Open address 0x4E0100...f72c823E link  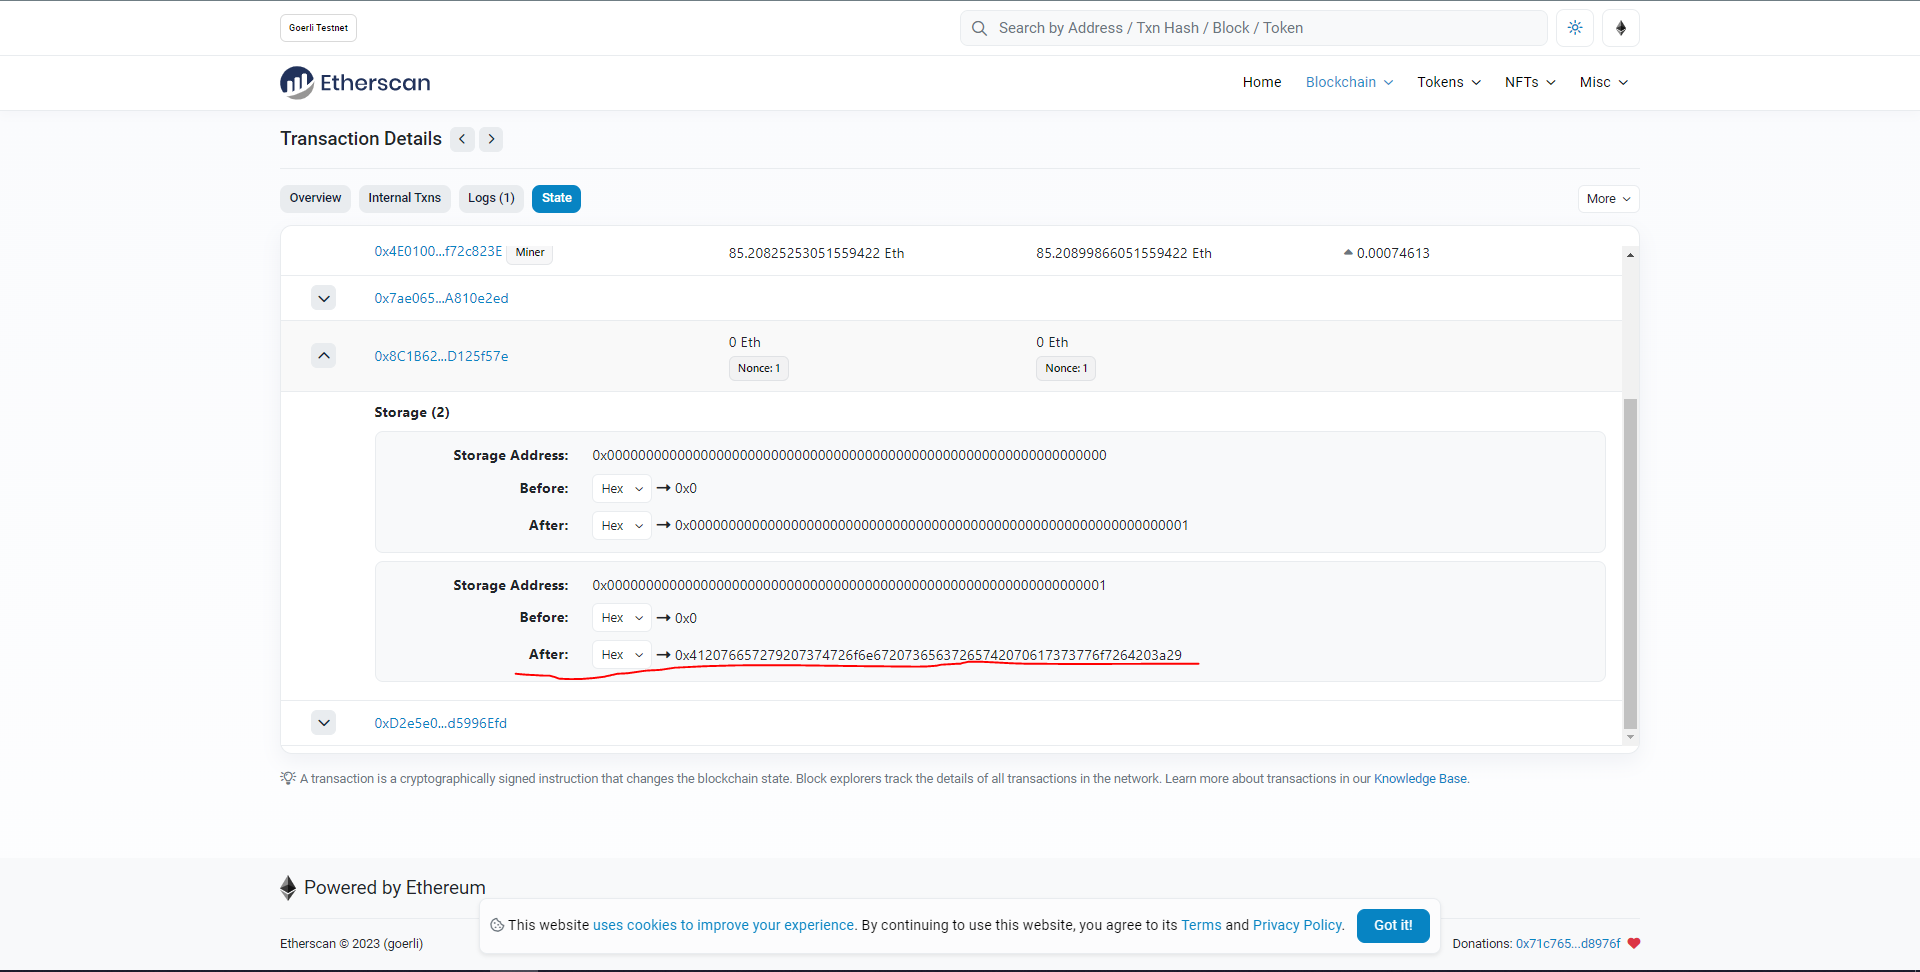(438, 251)
